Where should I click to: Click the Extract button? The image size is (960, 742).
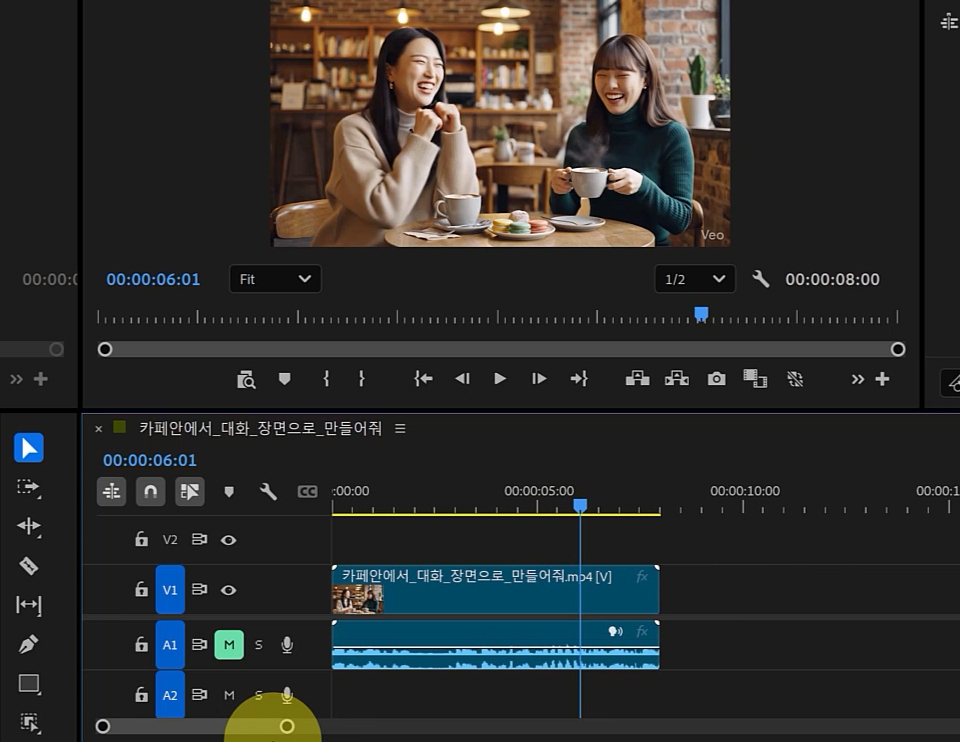coord(677,379)
